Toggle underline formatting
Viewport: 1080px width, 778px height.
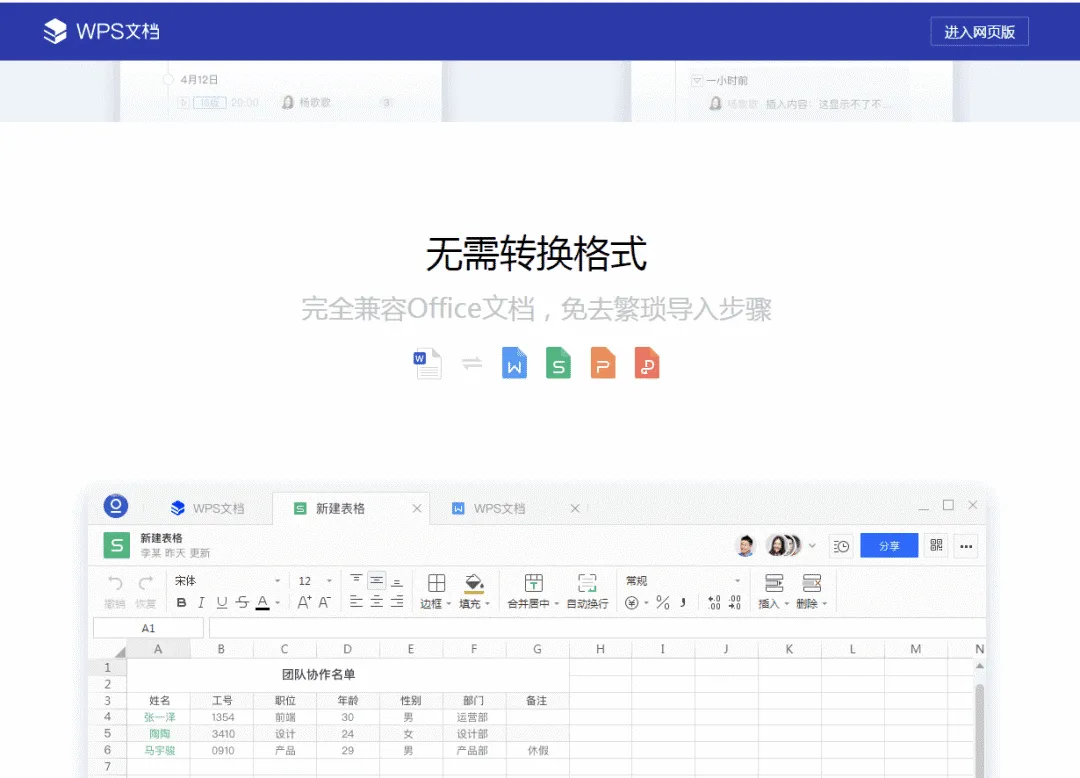tap(222, 602)
